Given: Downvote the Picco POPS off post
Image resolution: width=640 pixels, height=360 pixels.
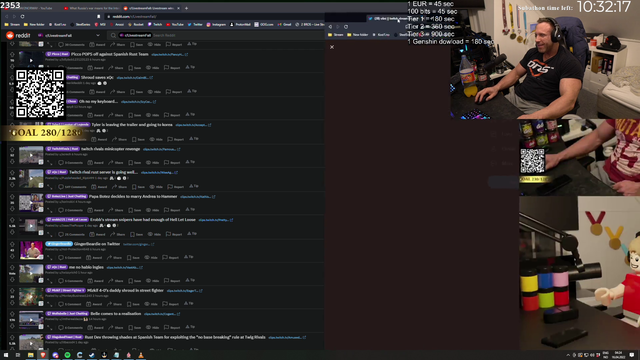Looking at the screenshot, I should coord(12,66).
